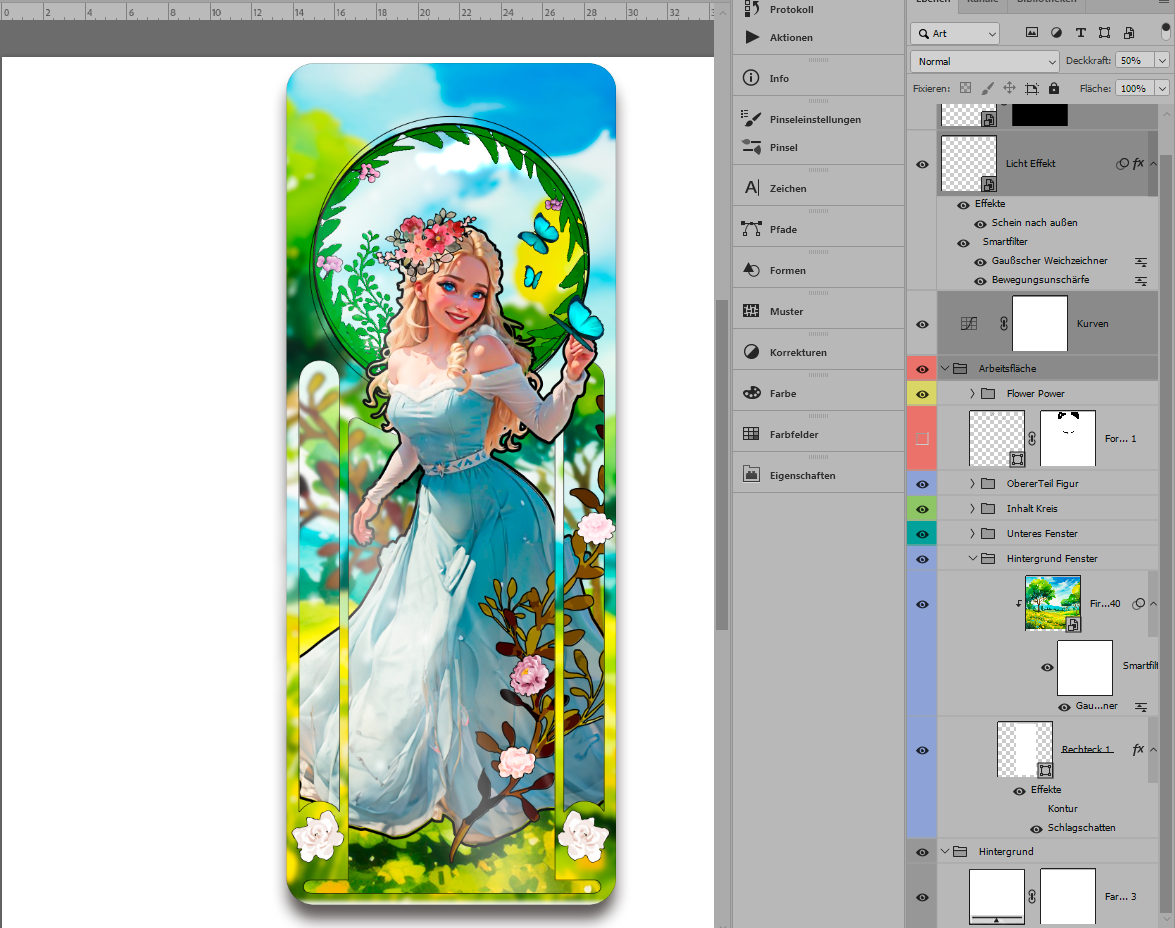Open Gaußscher Weichzeichner filter blending options

1141,262
